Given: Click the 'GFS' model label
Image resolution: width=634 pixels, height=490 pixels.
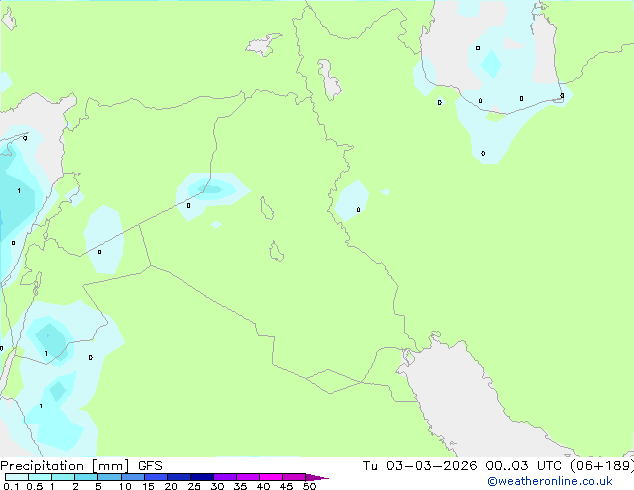Looking at the screenshot, I should [x=150, y=466].
